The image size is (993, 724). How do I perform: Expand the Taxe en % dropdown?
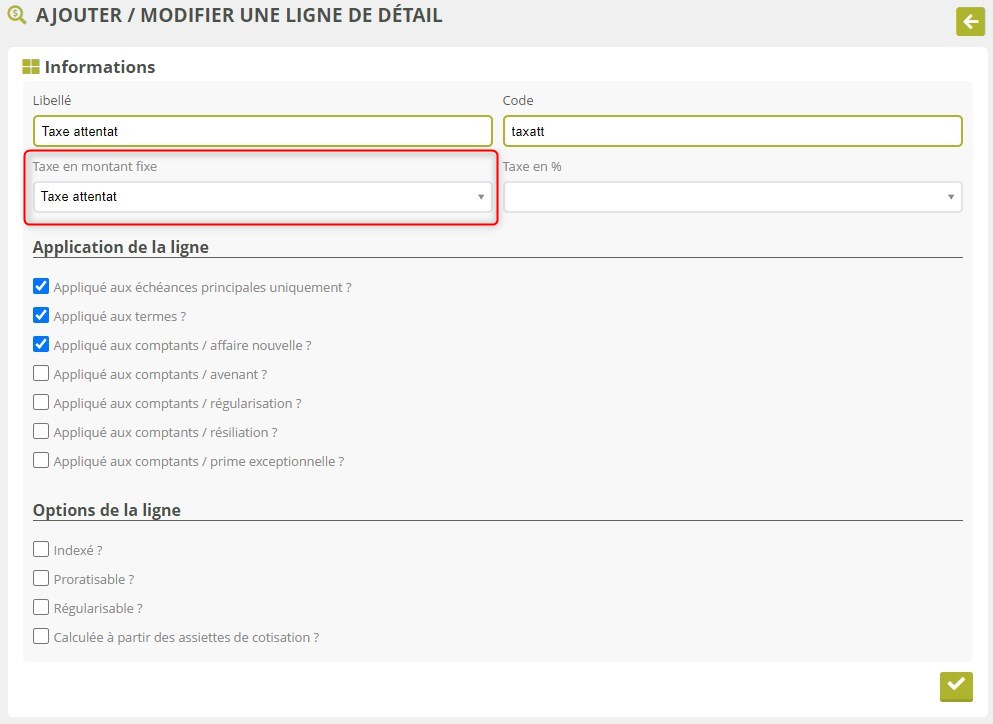click(732, 197)
